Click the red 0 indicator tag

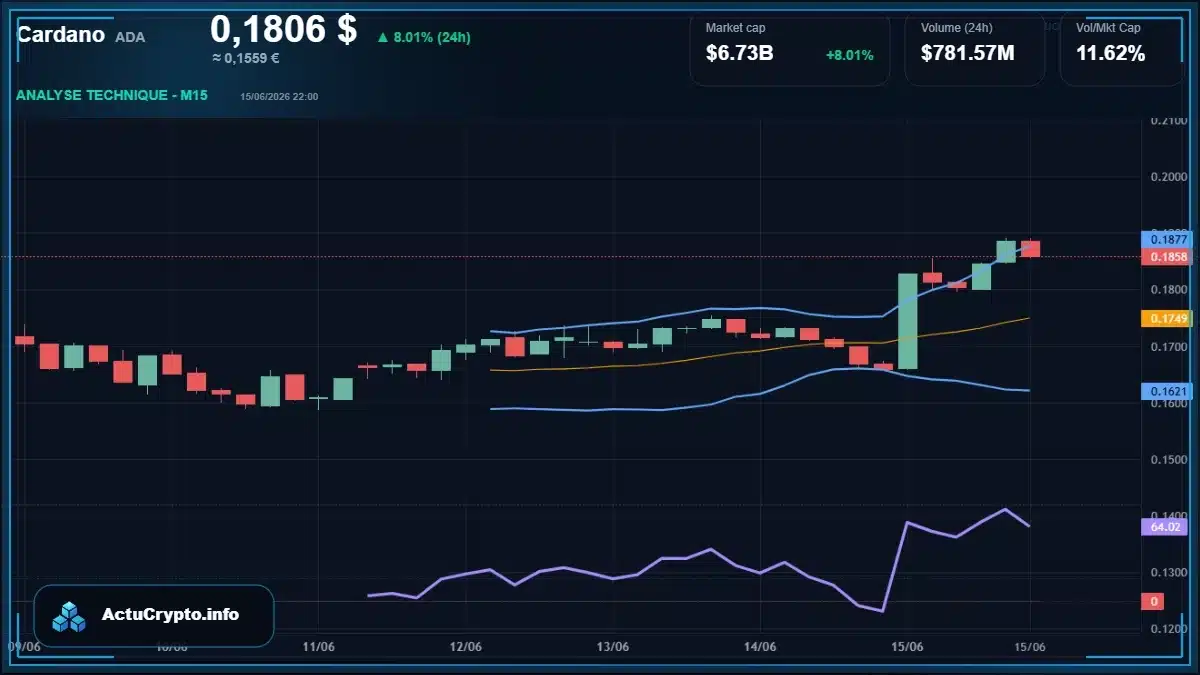click(x=1152, y=601)
